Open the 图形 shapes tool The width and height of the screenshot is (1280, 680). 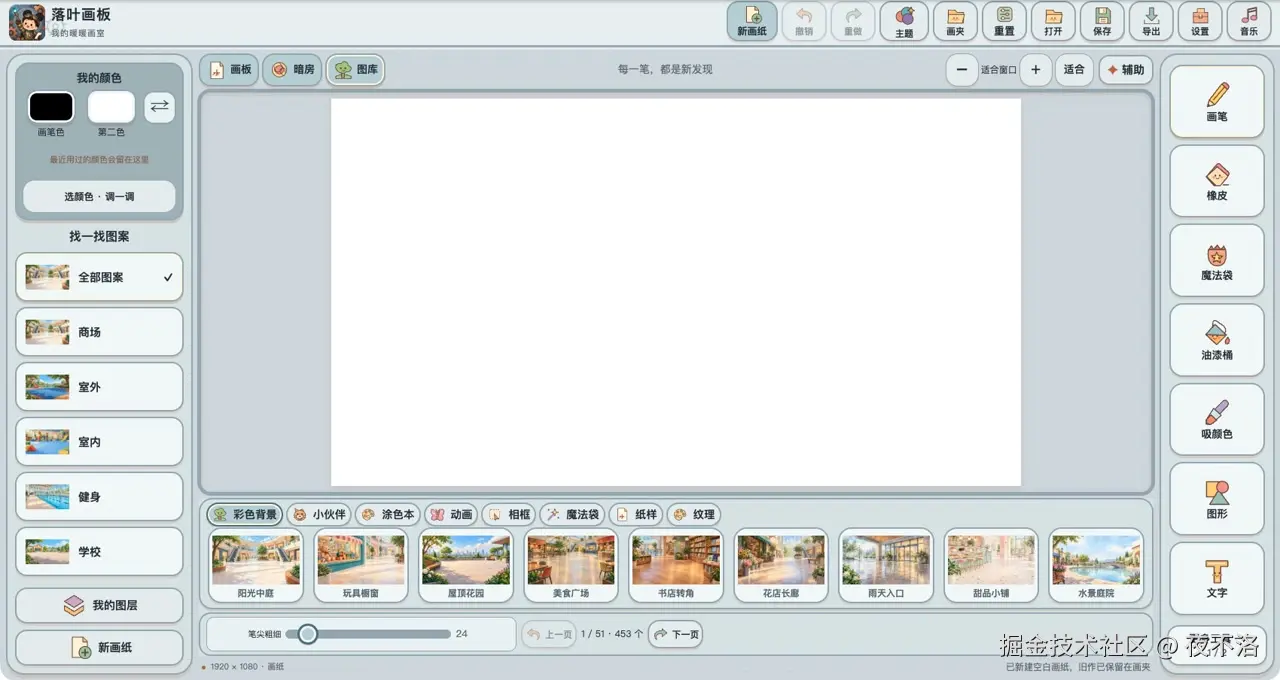pyautogui.click(x=1217, y=499)
